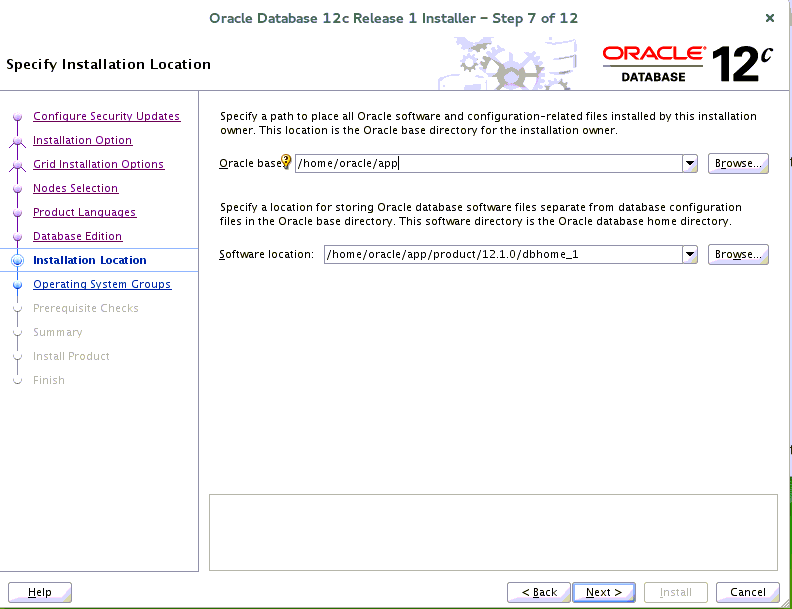Go Back to previous step

[538, 592]
